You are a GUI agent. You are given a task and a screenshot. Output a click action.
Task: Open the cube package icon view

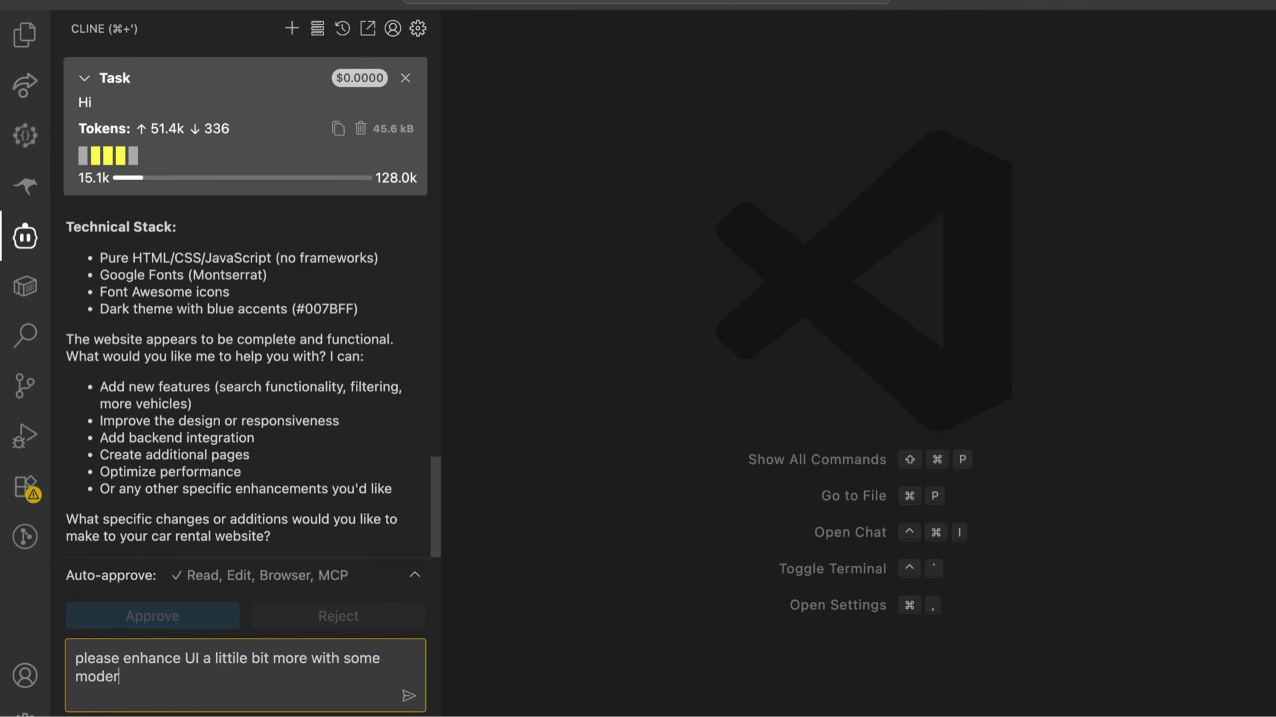(x=25, y=286)
